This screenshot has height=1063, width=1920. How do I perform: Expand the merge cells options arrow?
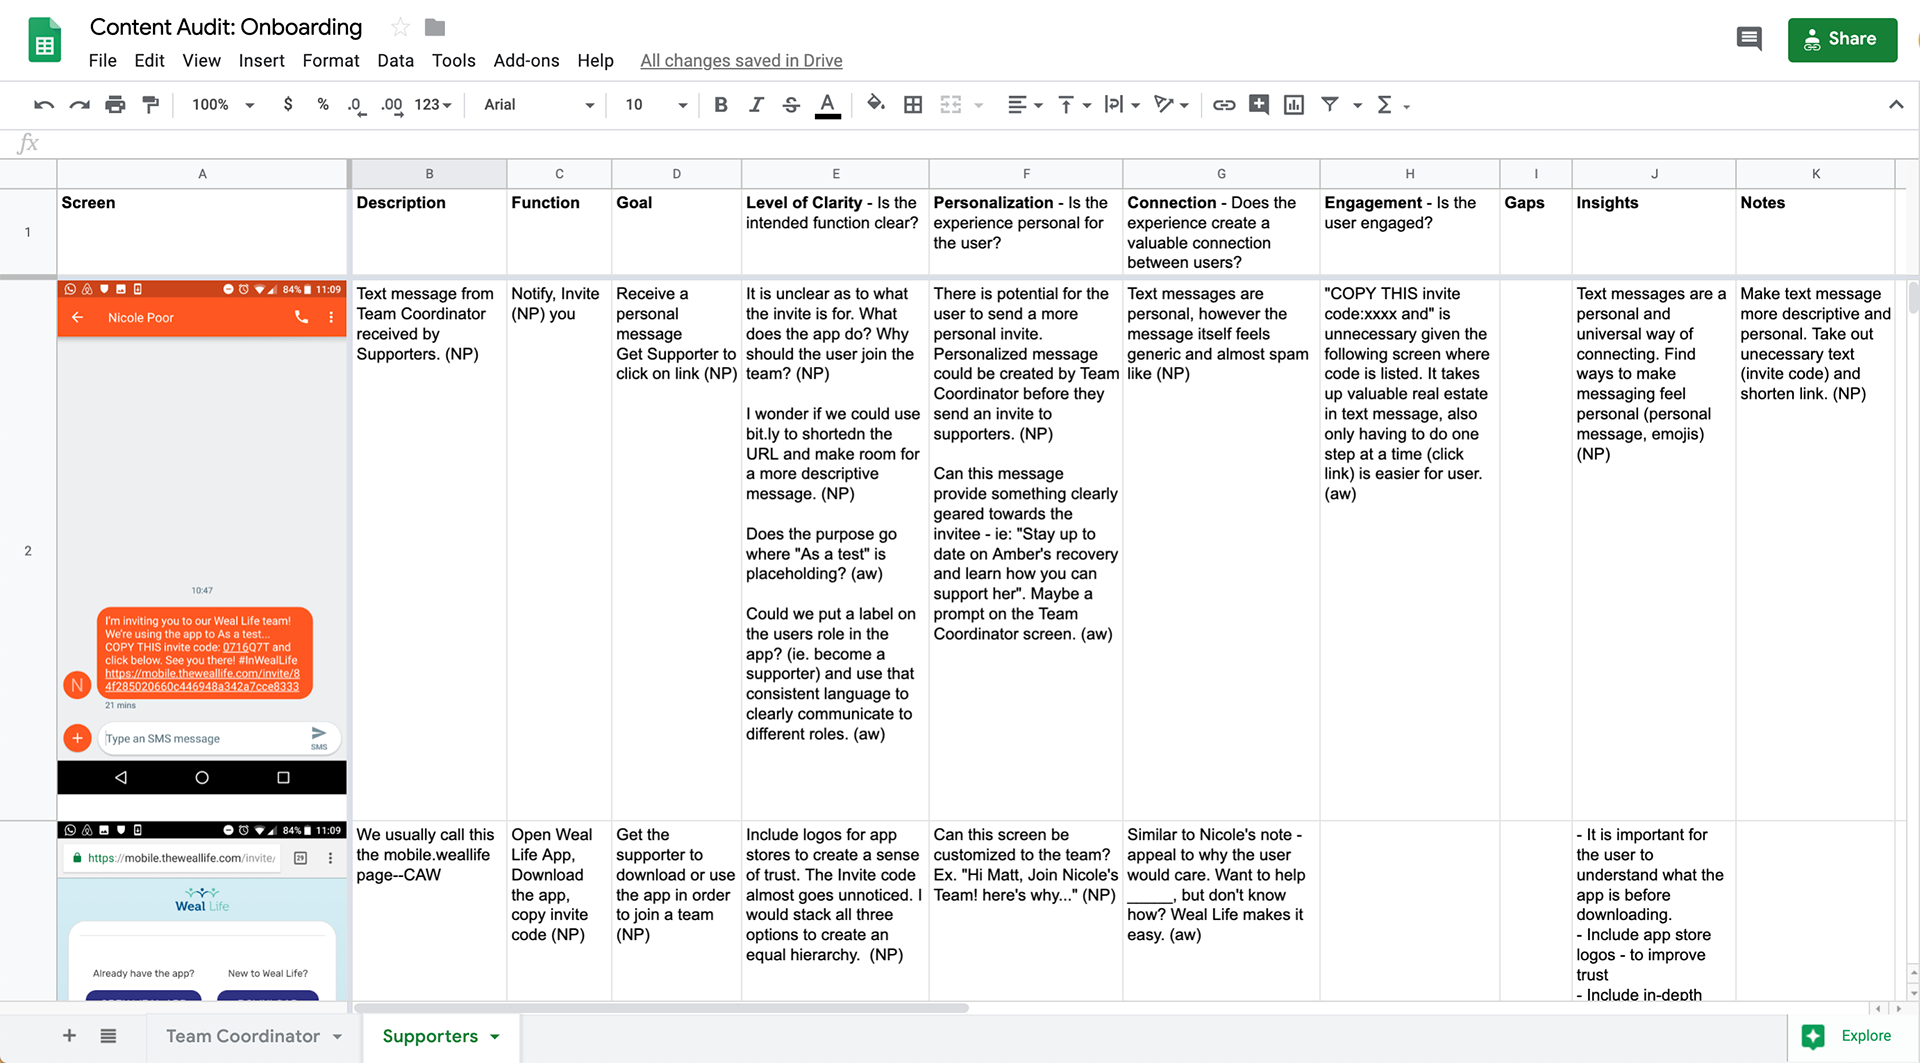[979, 105]
